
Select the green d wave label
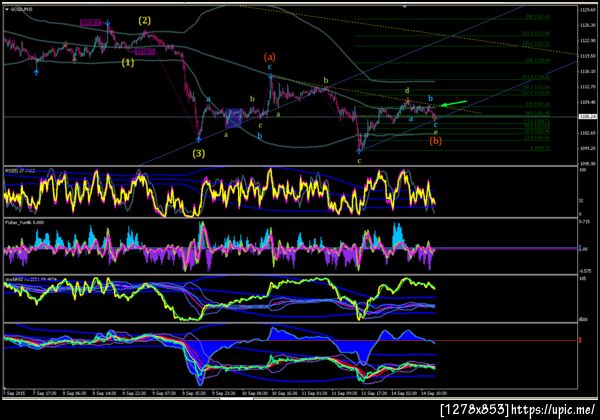(x=407, y=91)
